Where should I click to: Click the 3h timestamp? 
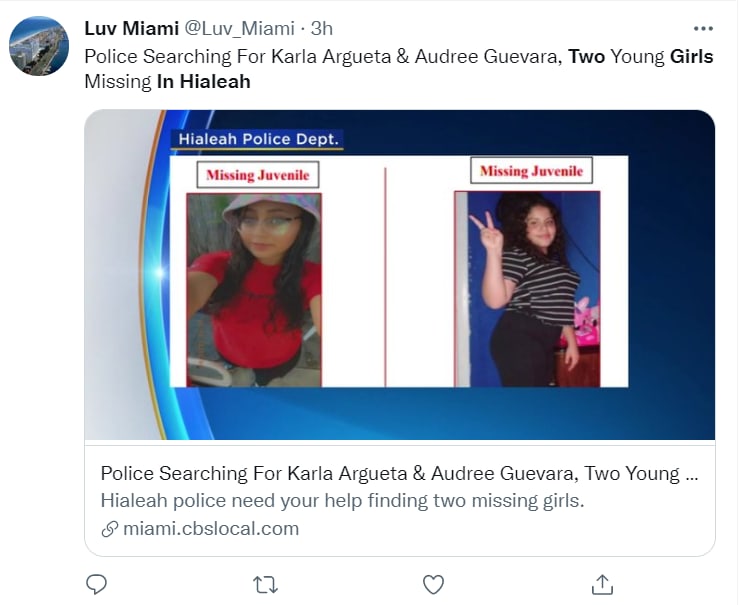(x=321, y=29)
